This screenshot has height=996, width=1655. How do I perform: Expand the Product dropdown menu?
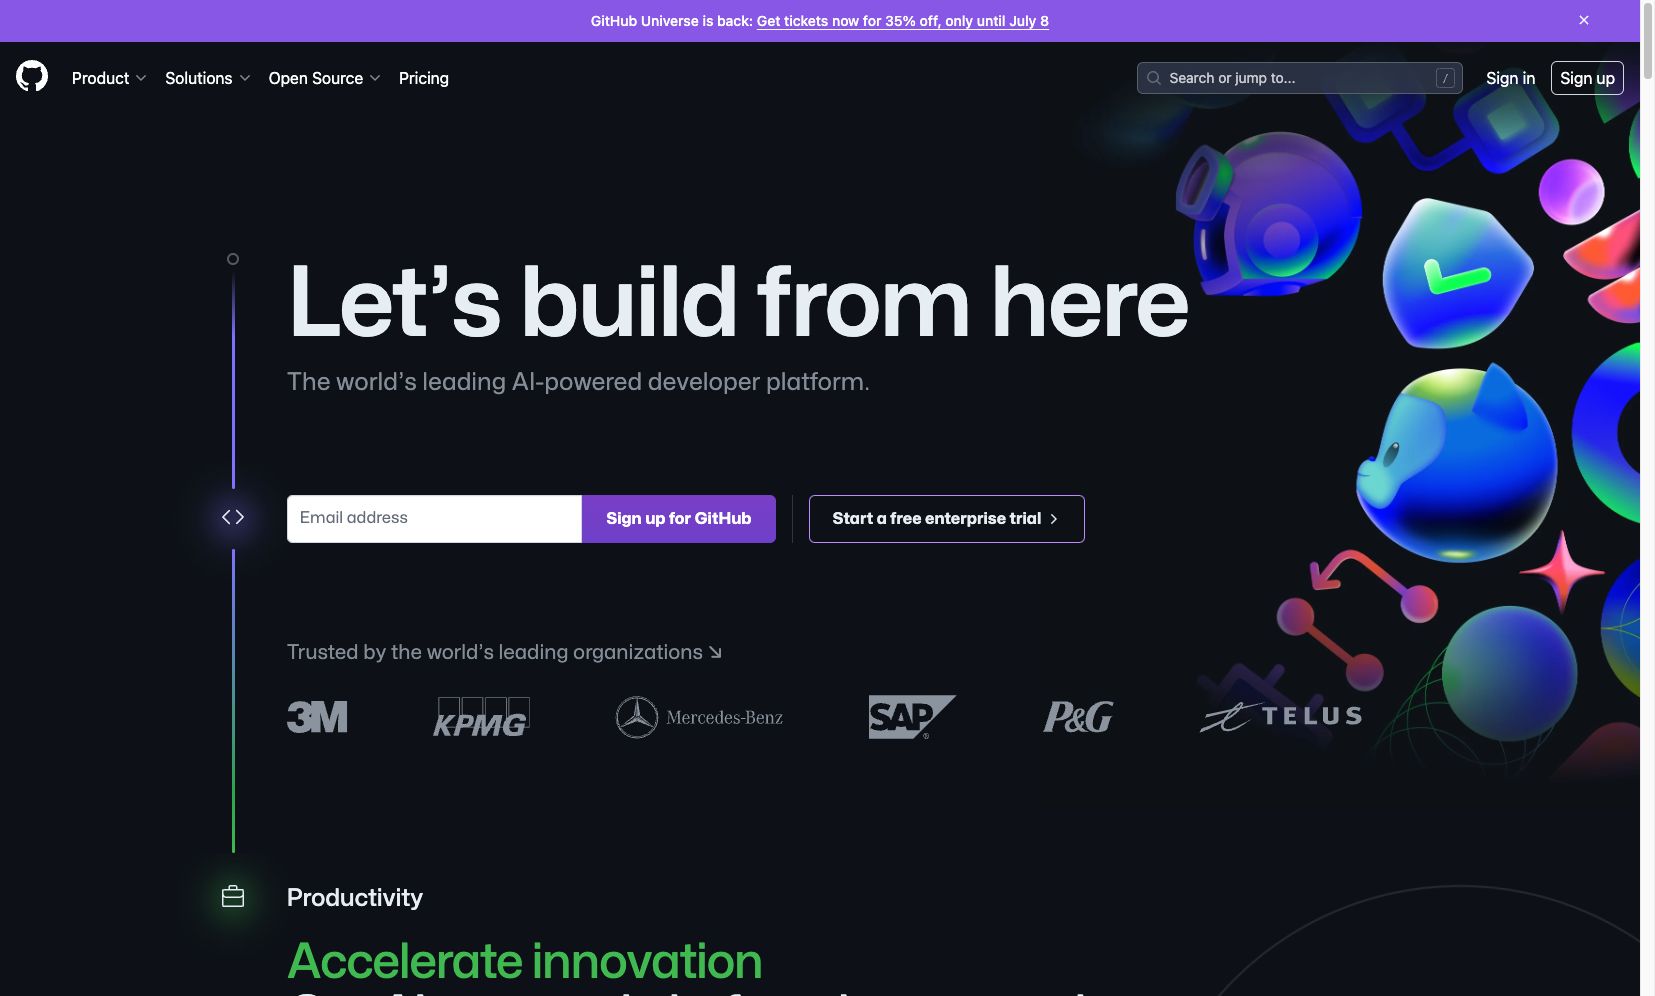[109, 78]
